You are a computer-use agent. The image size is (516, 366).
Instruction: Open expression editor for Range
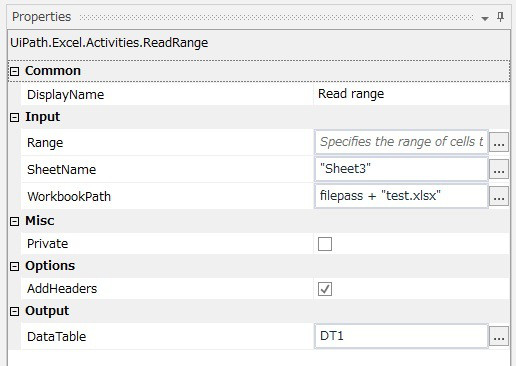(x=499, y=142)
